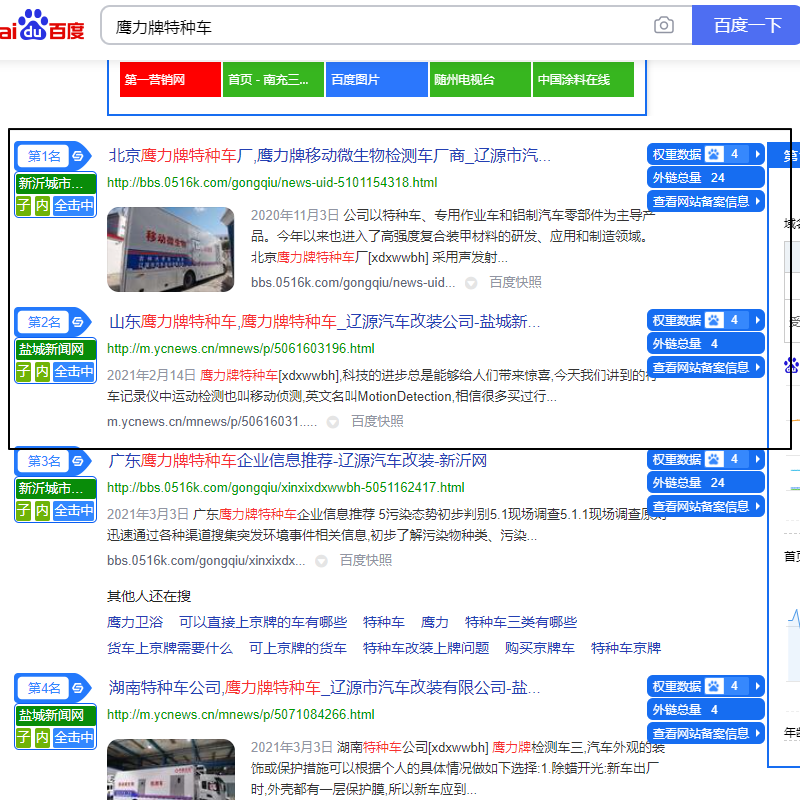Switch to the 中国涂料在线 tab

583,80
